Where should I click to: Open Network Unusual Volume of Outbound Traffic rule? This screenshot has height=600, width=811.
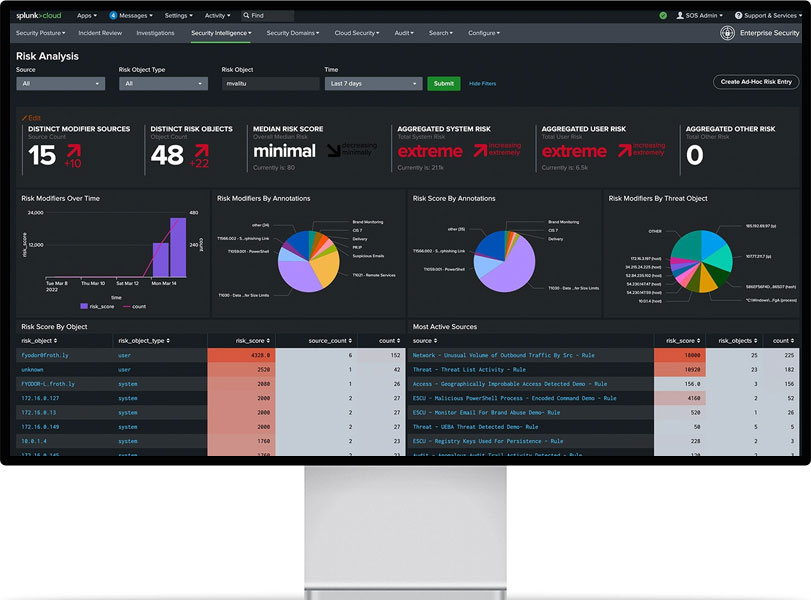[x=503, y=355]
